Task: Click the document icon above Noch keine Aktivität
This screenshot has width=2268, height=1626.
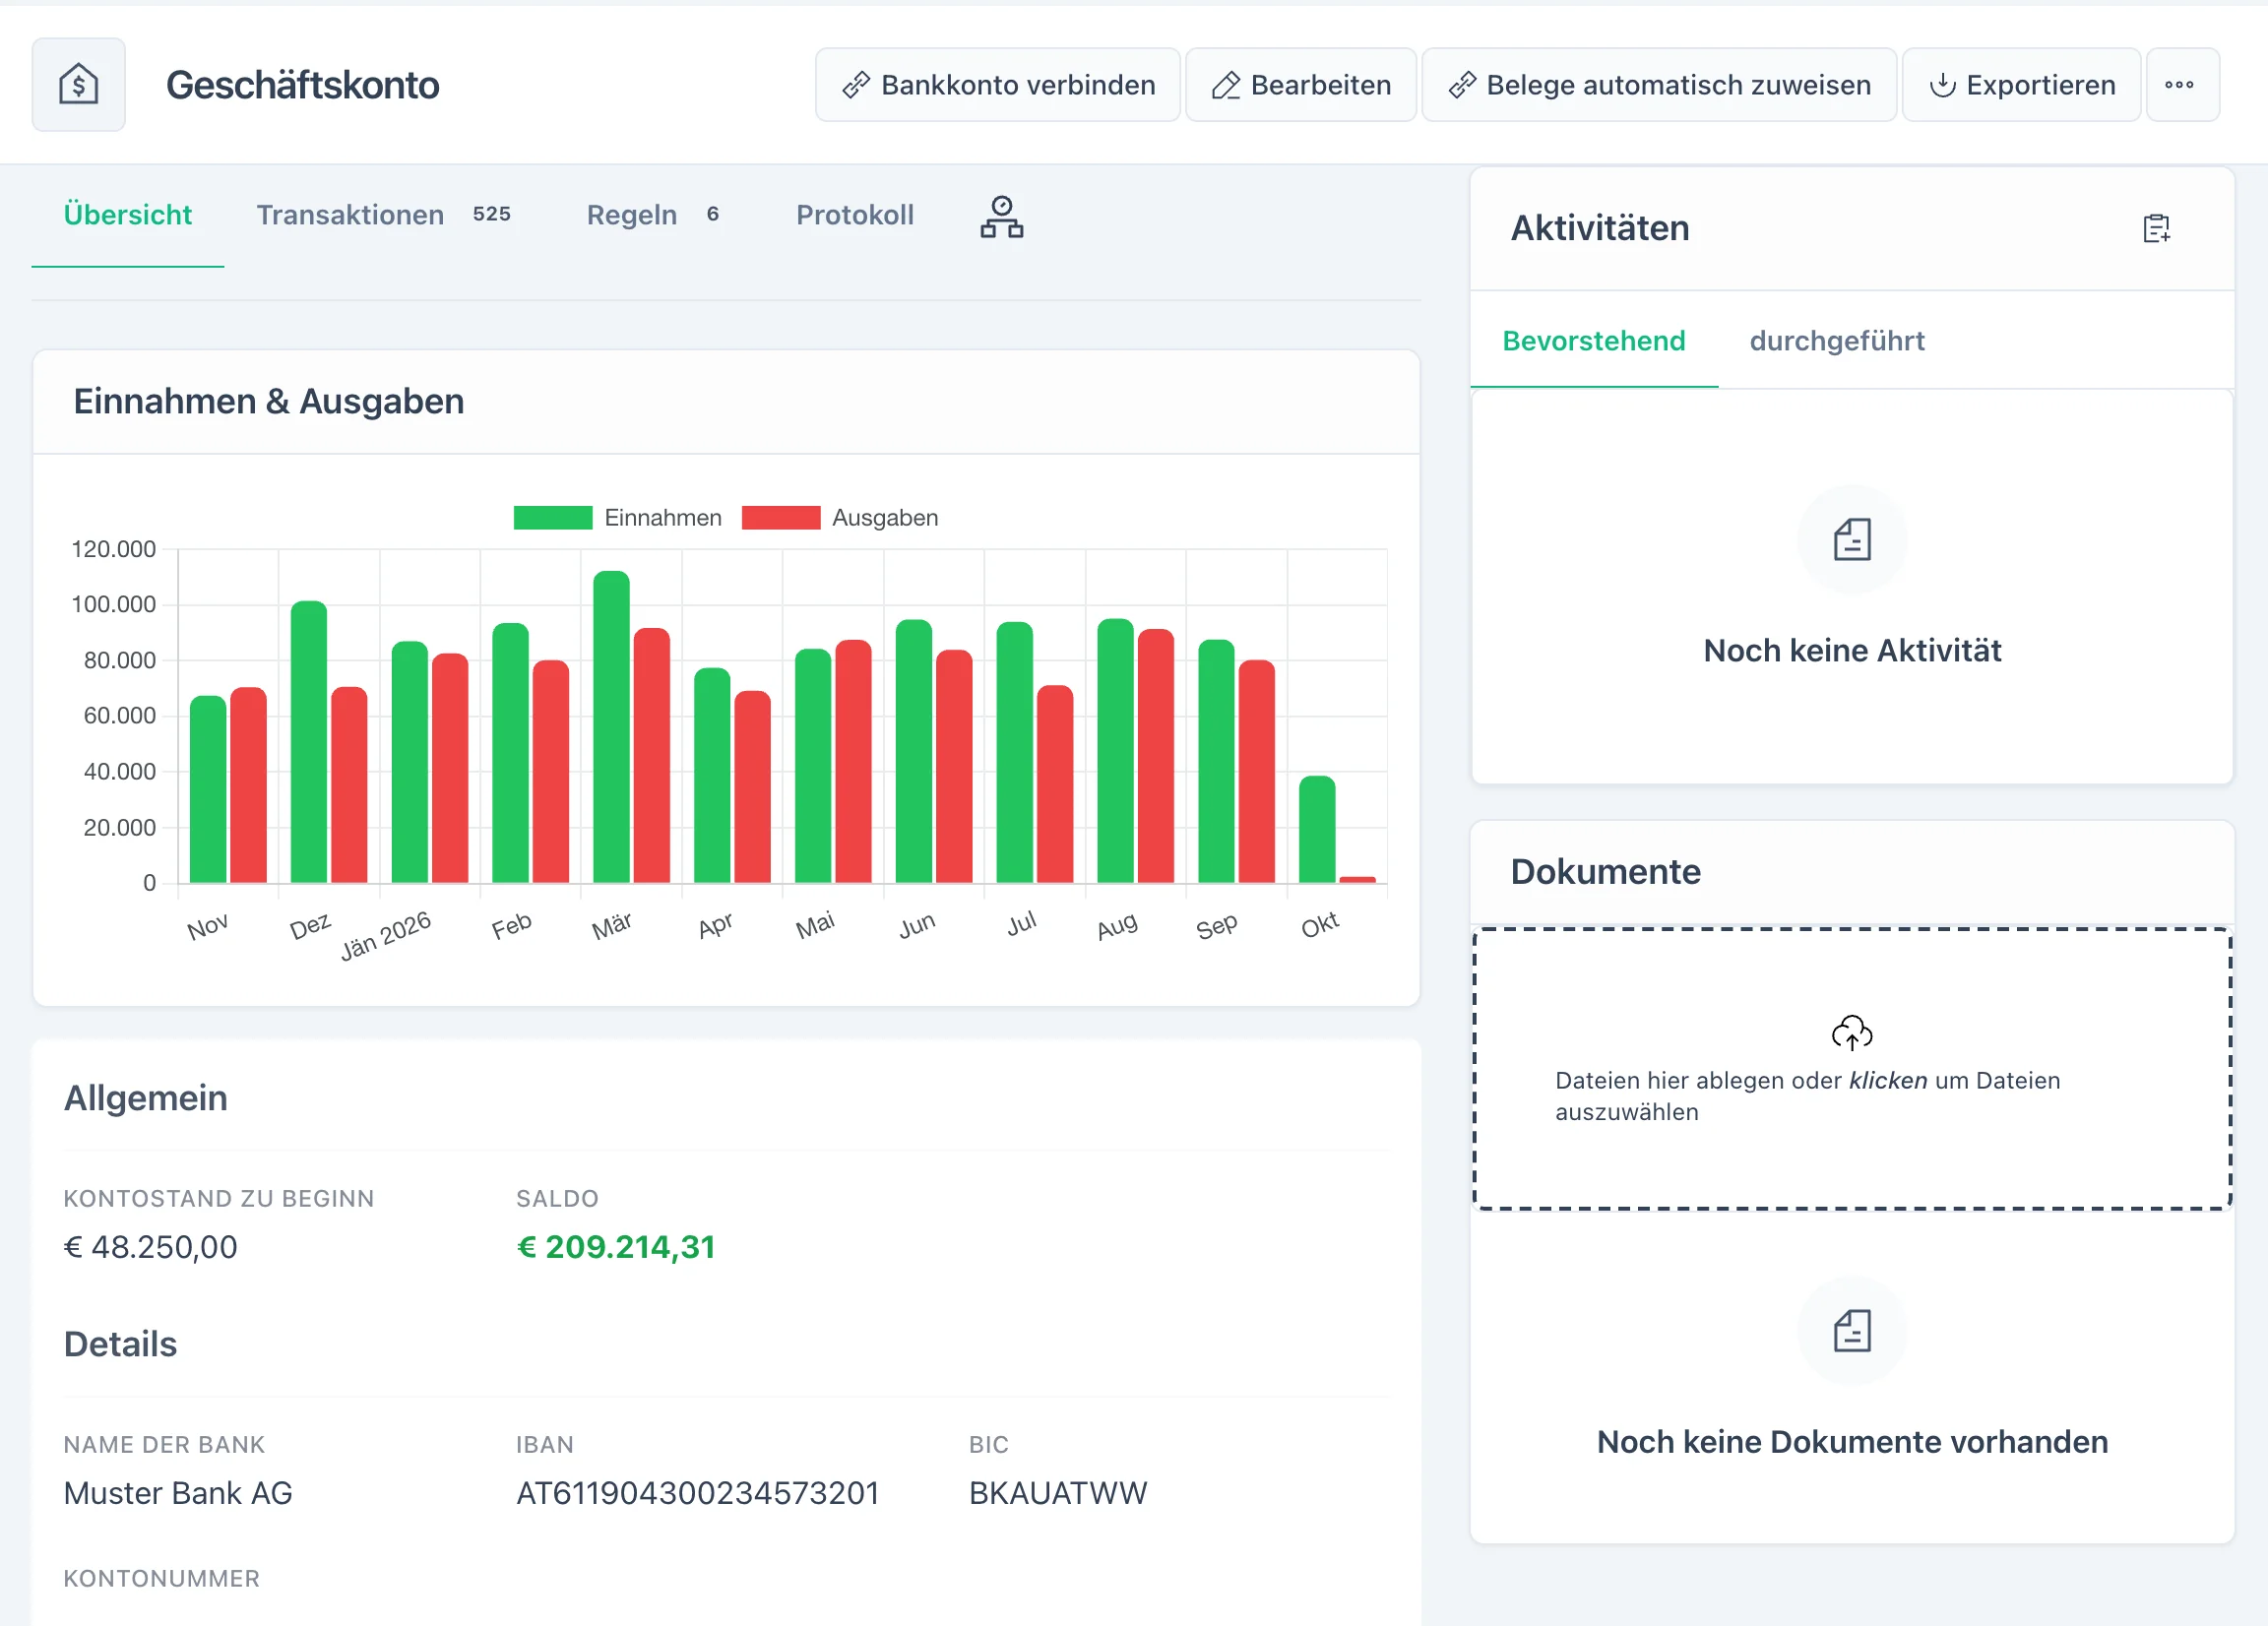Action: coord(1852,540)
